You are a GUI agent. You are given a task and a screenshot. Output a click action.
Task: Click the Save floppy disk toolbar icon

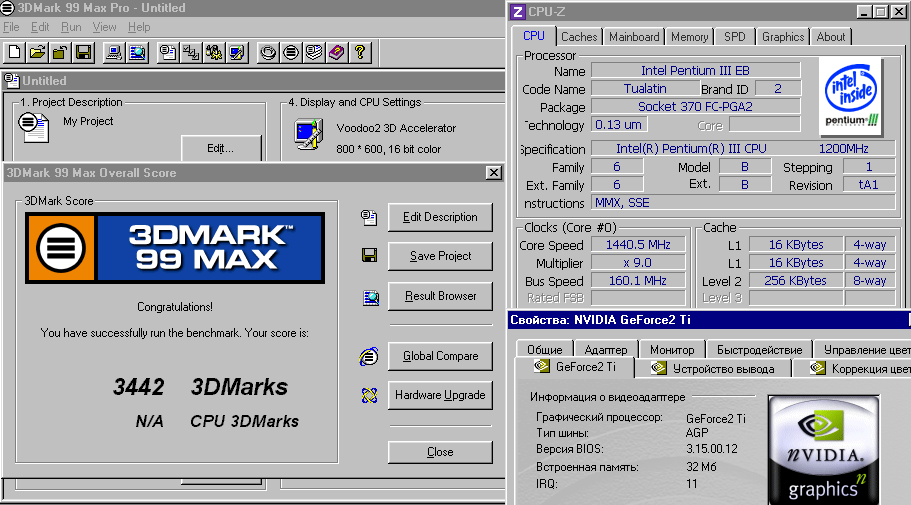83,52
